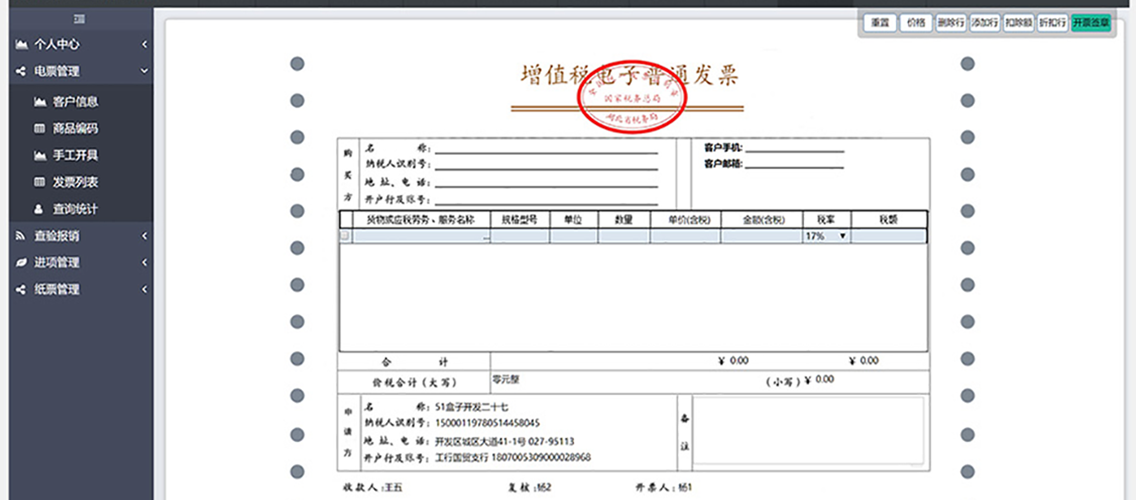The width and height of the screenshot is (1136, 500).
Task: Click the 客户邮箱 input field
Action: point(795,164)
